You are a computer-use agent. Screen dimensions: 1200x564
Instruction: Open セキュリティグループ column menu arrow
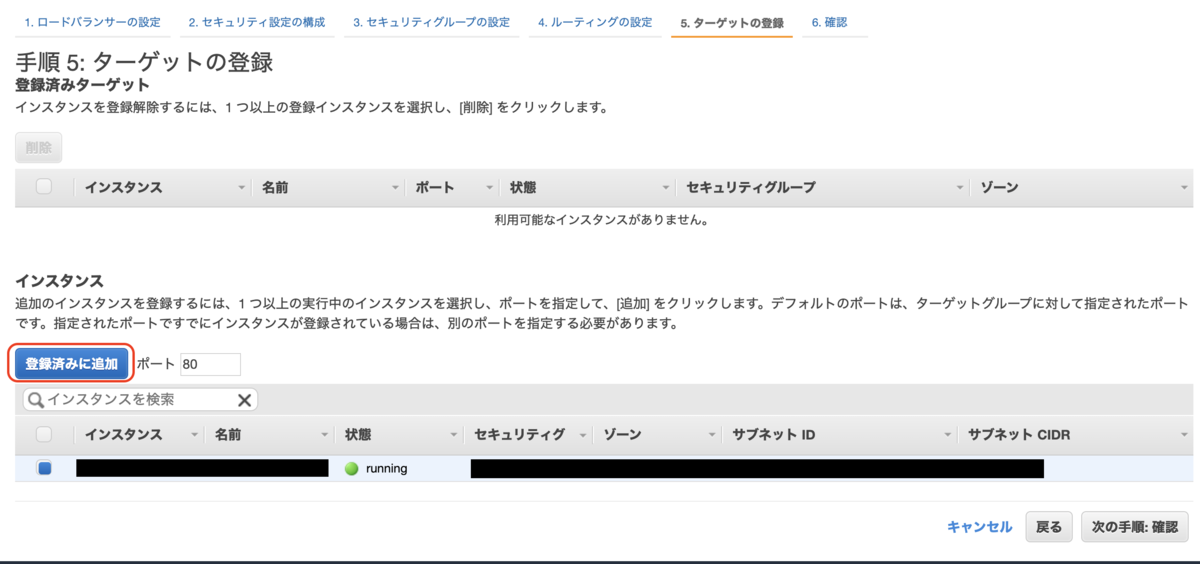pos(961,188)
